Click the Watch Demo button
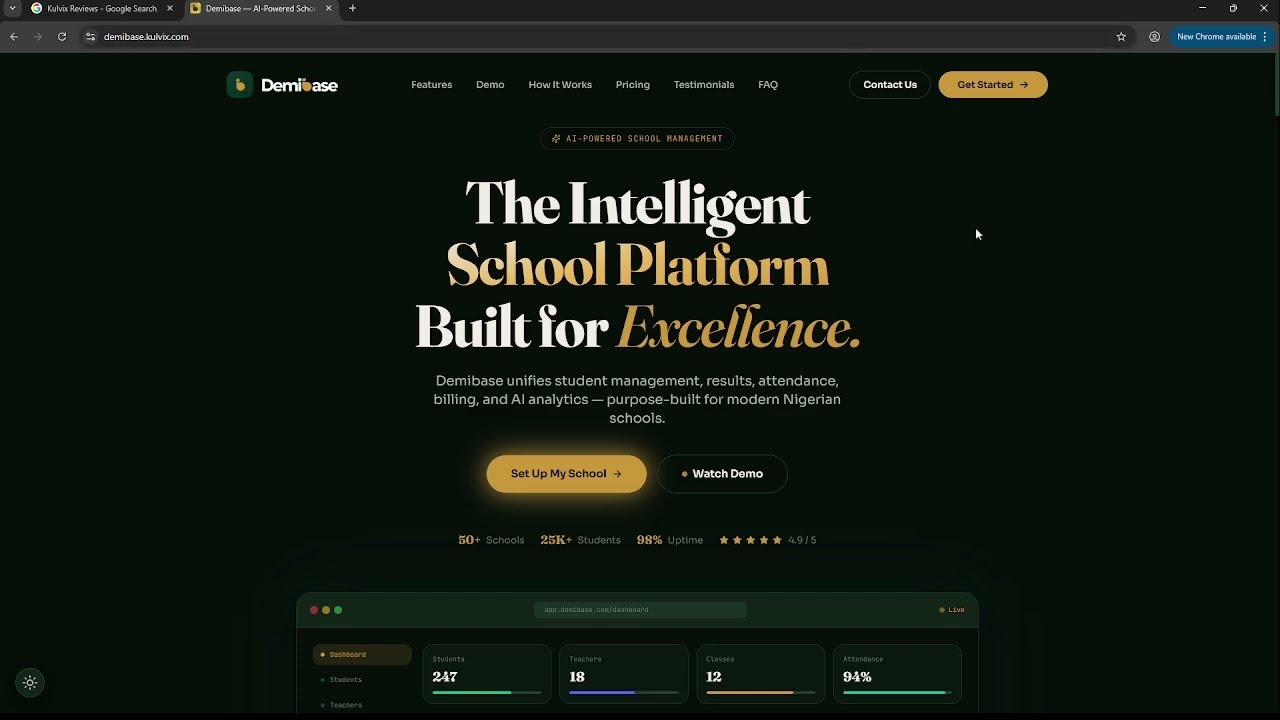The width and height of the screenshot is (1280, 720). tap(722, 474)
